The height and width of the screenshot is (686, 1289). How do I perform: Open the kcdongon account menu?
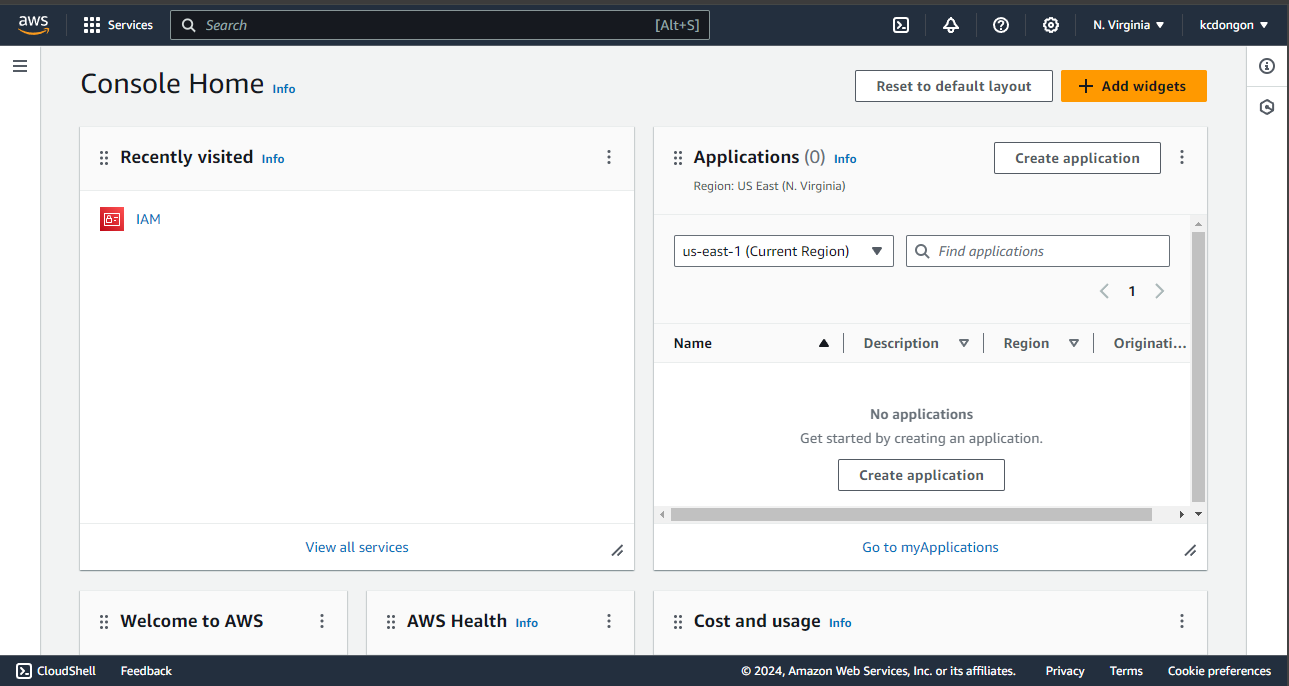coord(1234,25)
